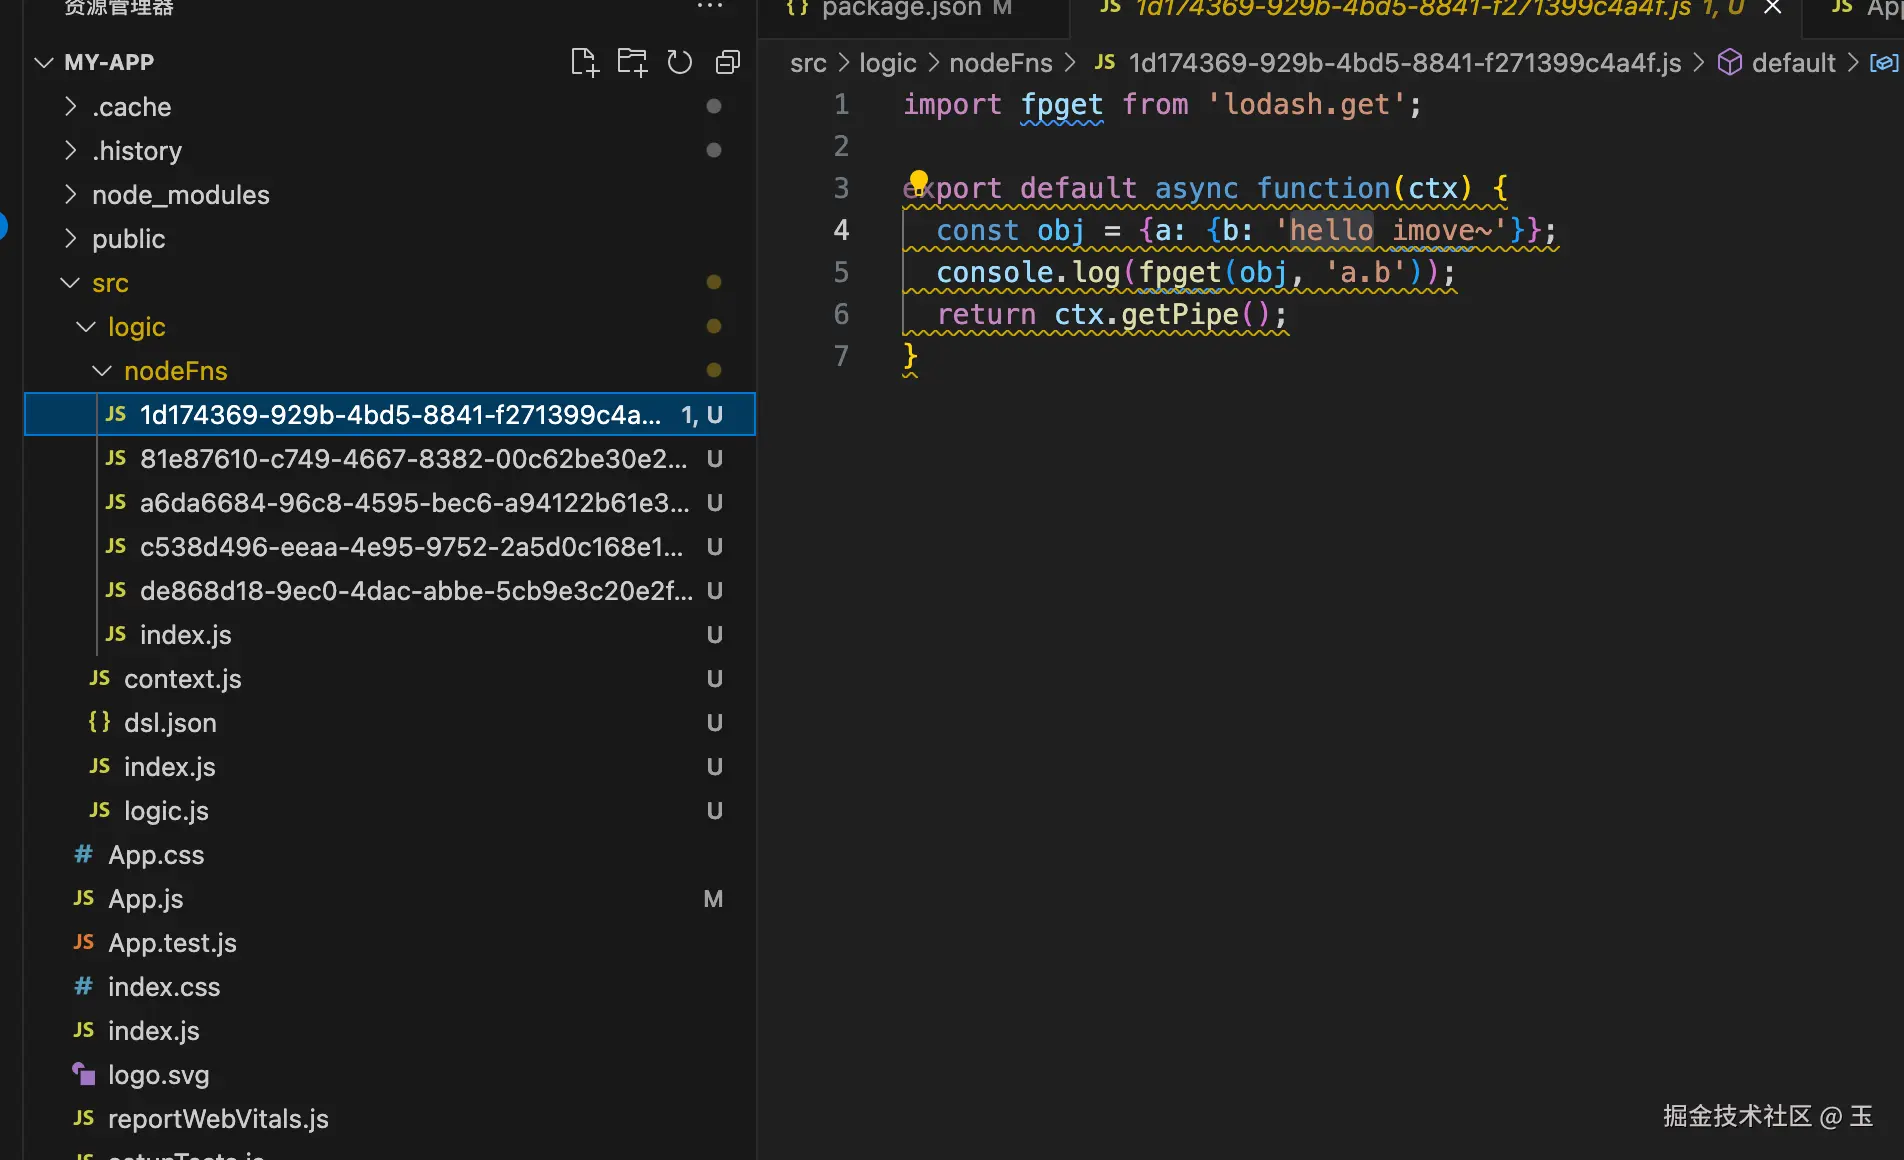Click the image icon beside logo.svg
Image resolution: width=1904 pixels, height=1160 pixels.
point(84,1074)
